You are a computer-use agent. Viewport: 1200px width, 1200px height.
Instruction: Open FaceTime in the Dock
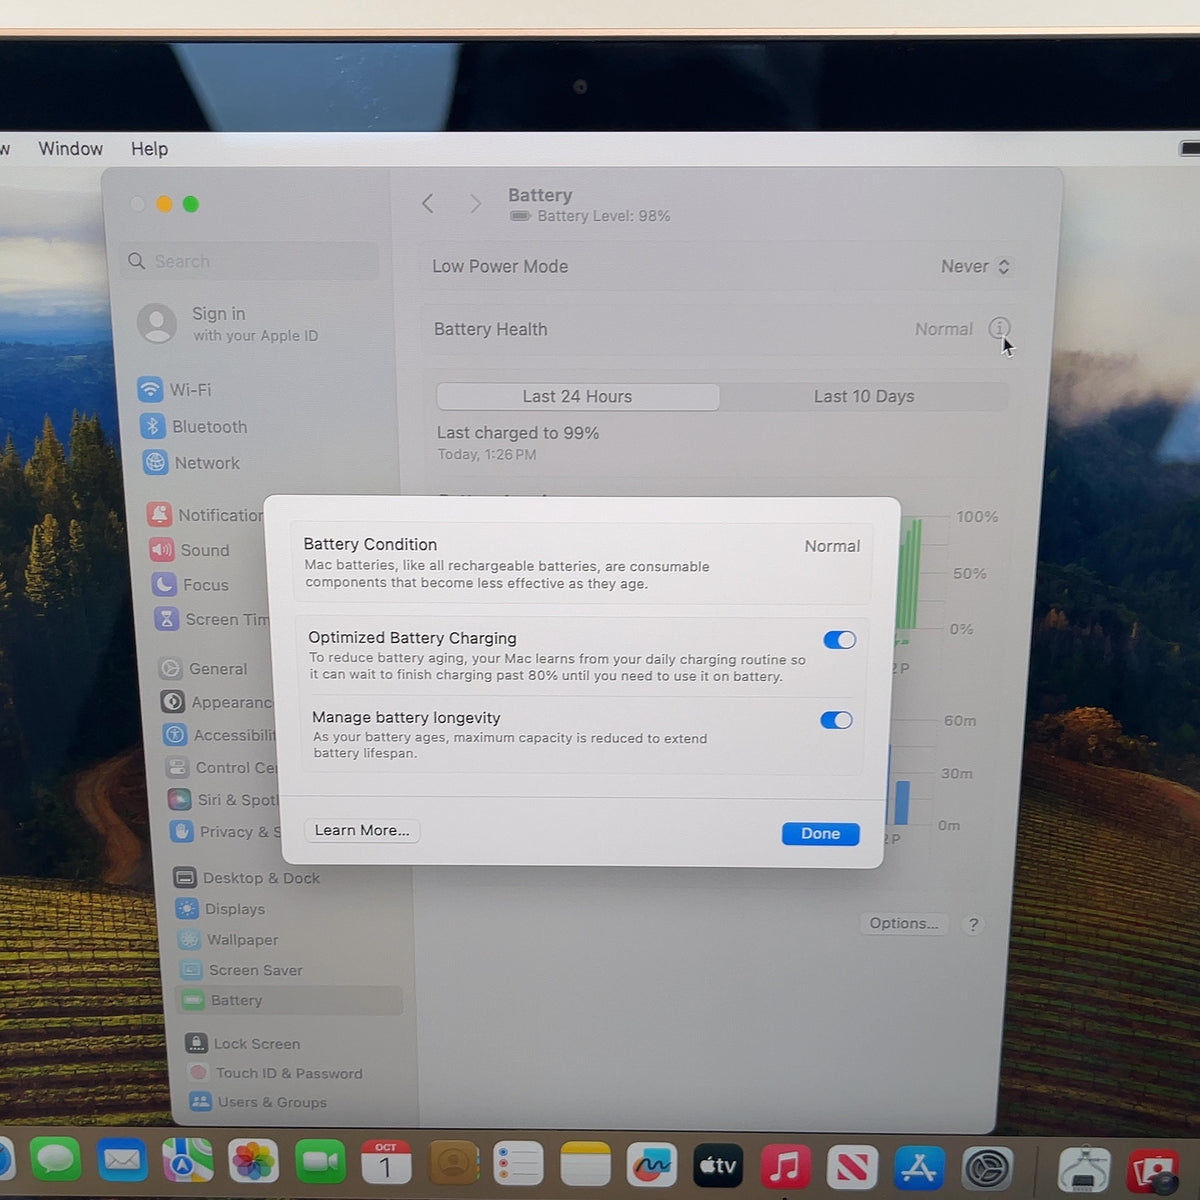[x=320, y=1163]
